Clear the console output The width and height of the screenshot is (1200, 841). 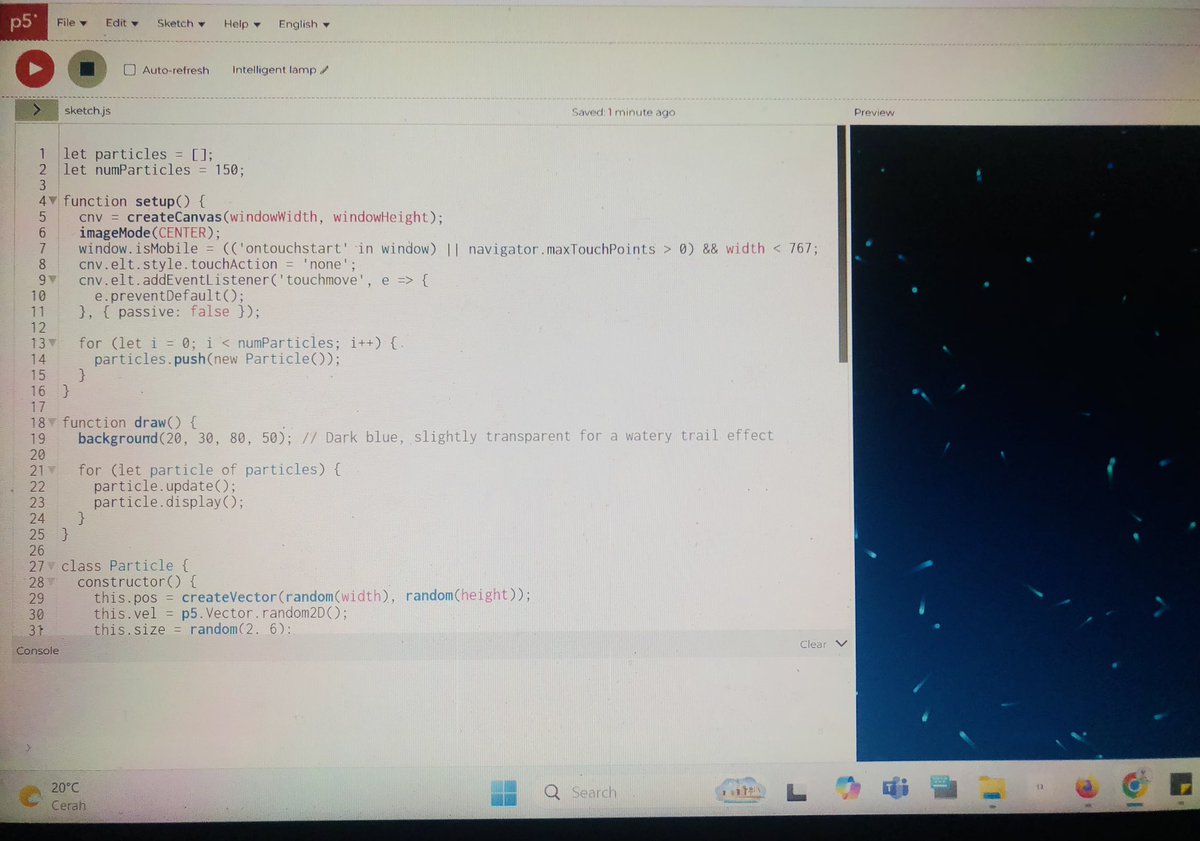tap(813, 645)
